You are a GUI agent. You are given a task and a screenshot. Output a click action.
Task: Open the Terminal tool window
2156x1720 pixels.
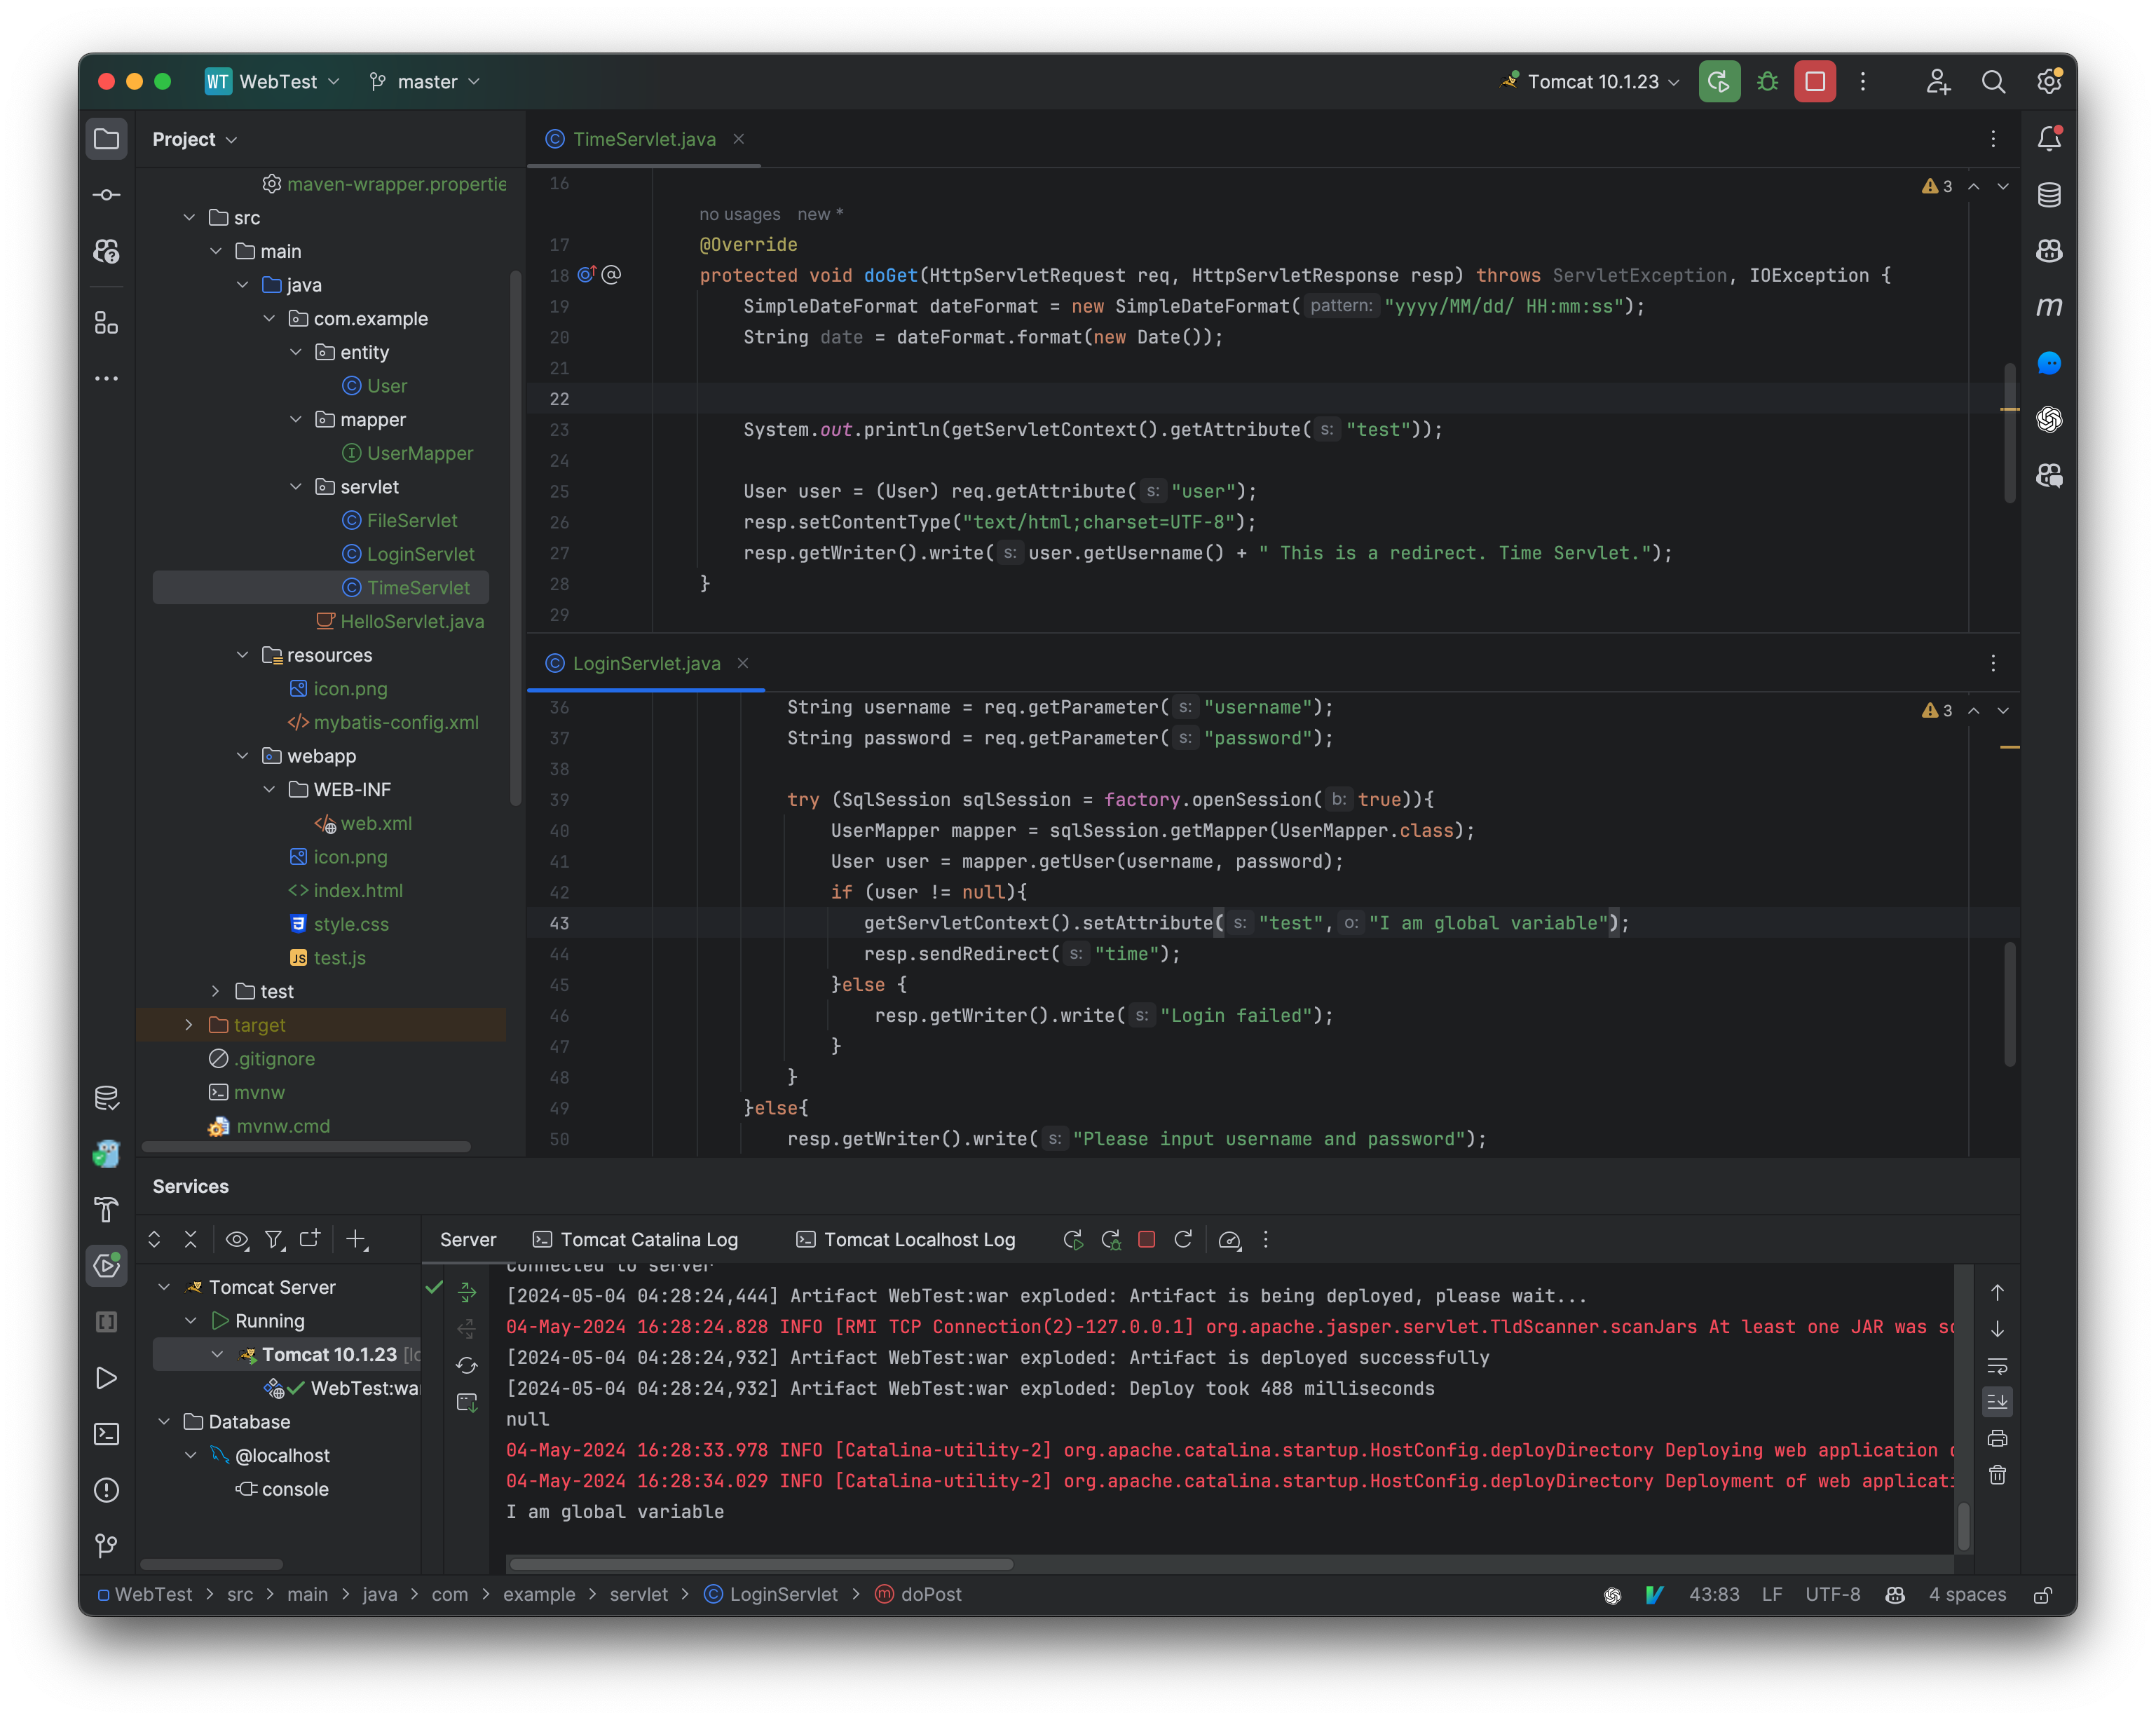[106, 1434]
